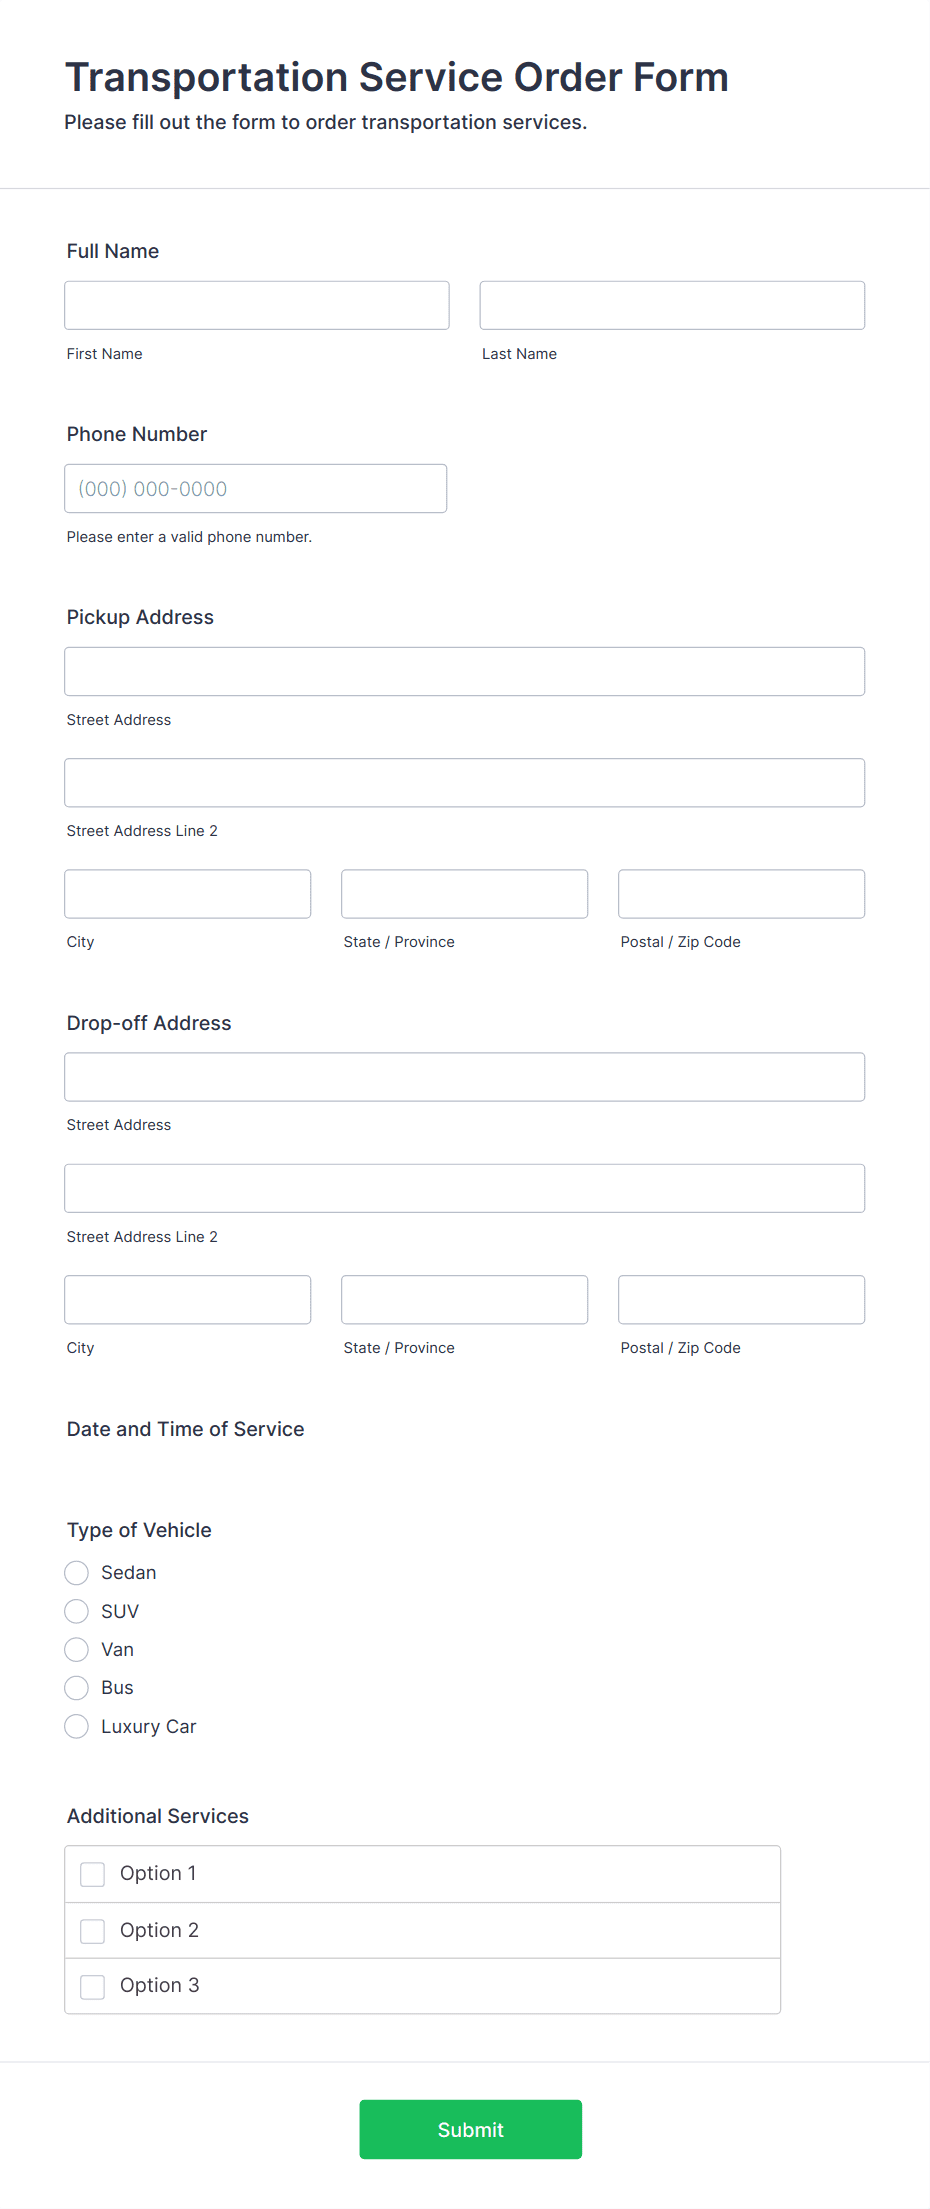This screenshot has width=930, height=2209.
Task: Choose Van as vehicle type
Action: (77, 1649)
